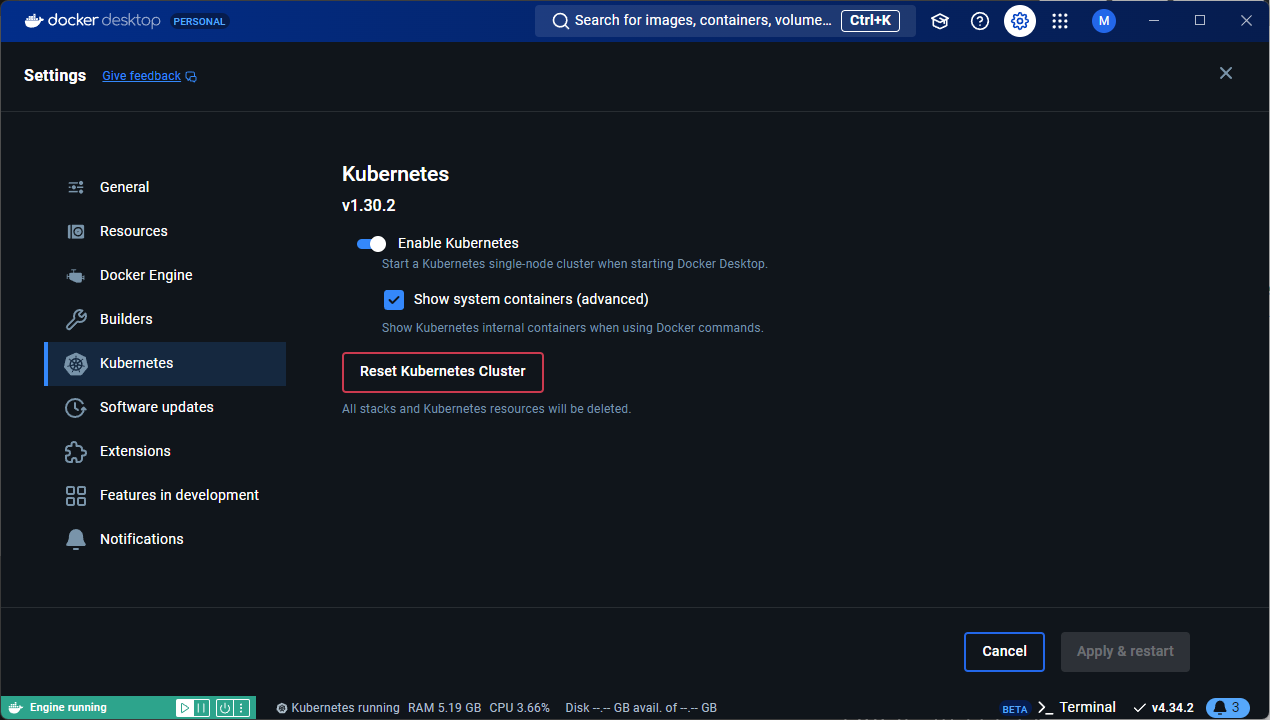Image resolution: width=1270 pixels, height=720 pixels.
Task: Click the CPU 3.66% status text
Action: click(519, 708)
